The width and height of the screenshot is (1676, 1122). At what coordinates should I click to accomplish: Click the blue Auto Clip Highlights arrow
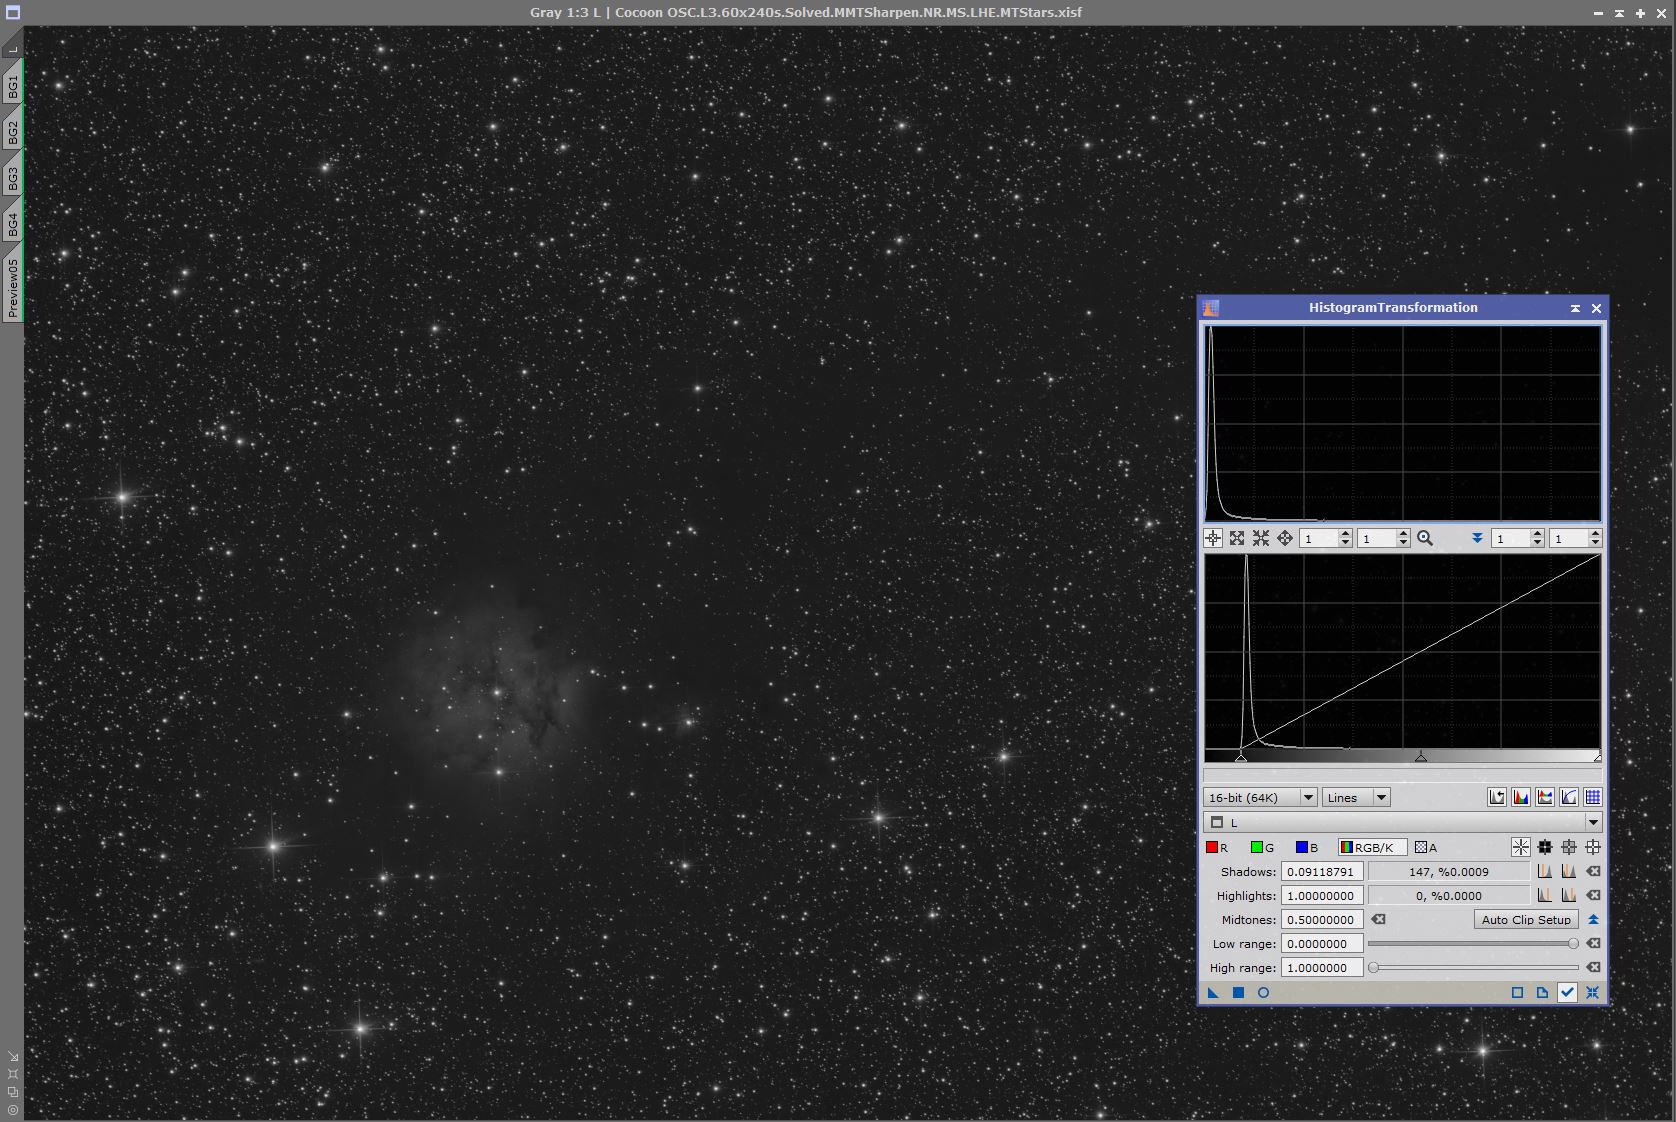[1593, 920]
